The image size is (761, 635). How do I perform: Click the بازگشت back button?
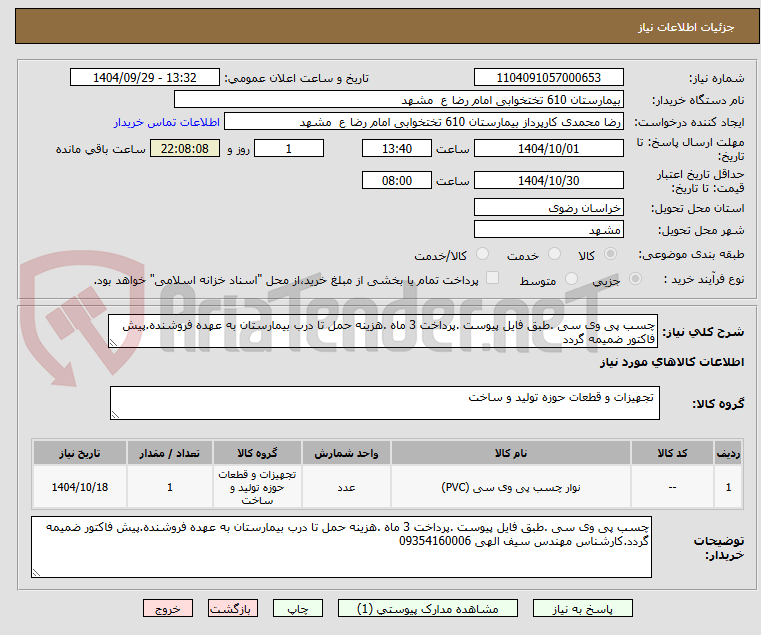coord(233,608)
